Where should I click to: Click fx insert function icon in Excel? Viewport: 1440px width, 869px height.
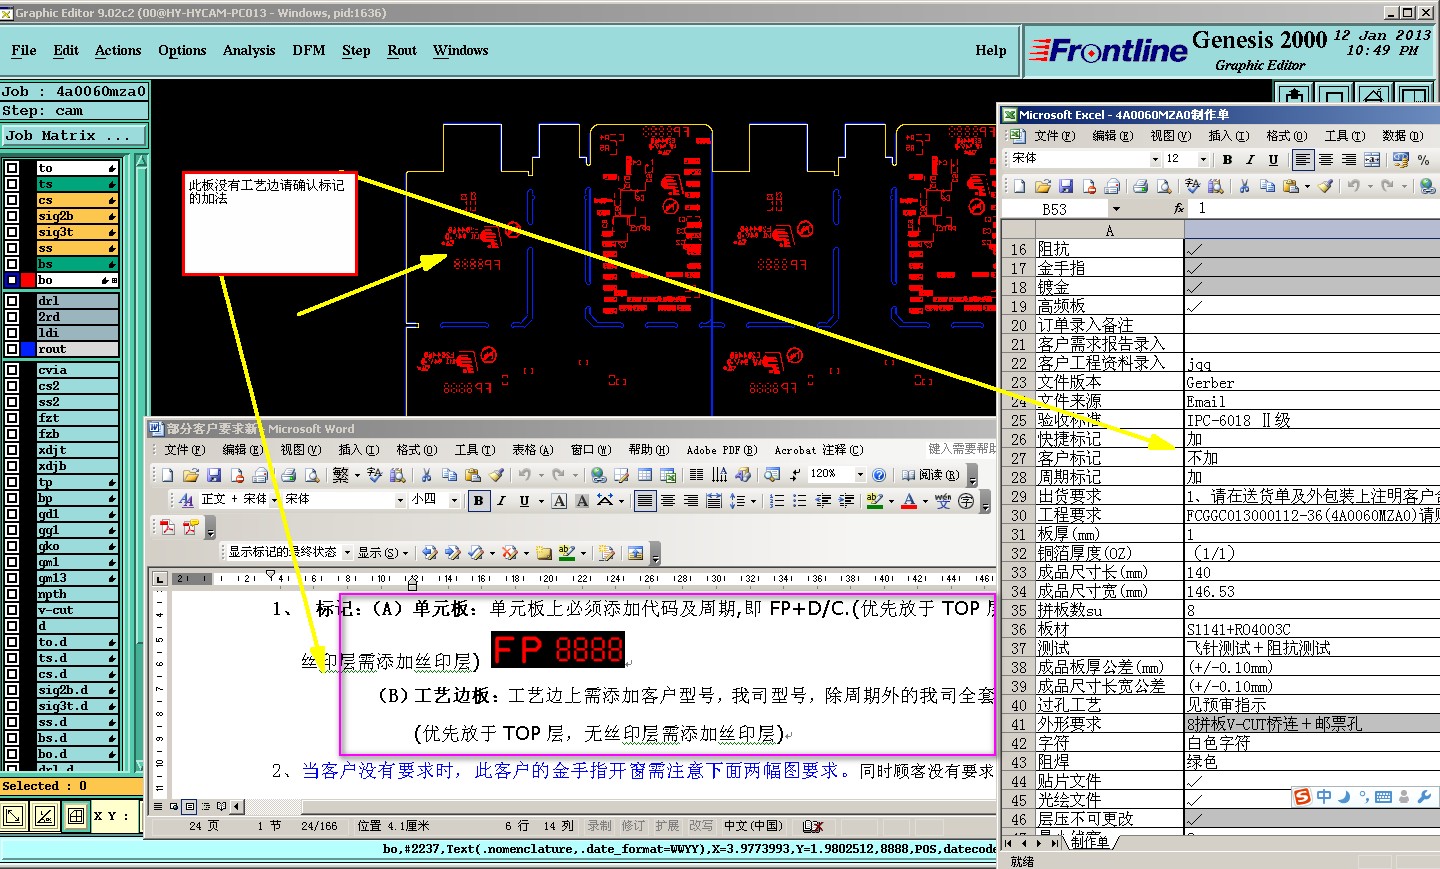pos(1179,209)
